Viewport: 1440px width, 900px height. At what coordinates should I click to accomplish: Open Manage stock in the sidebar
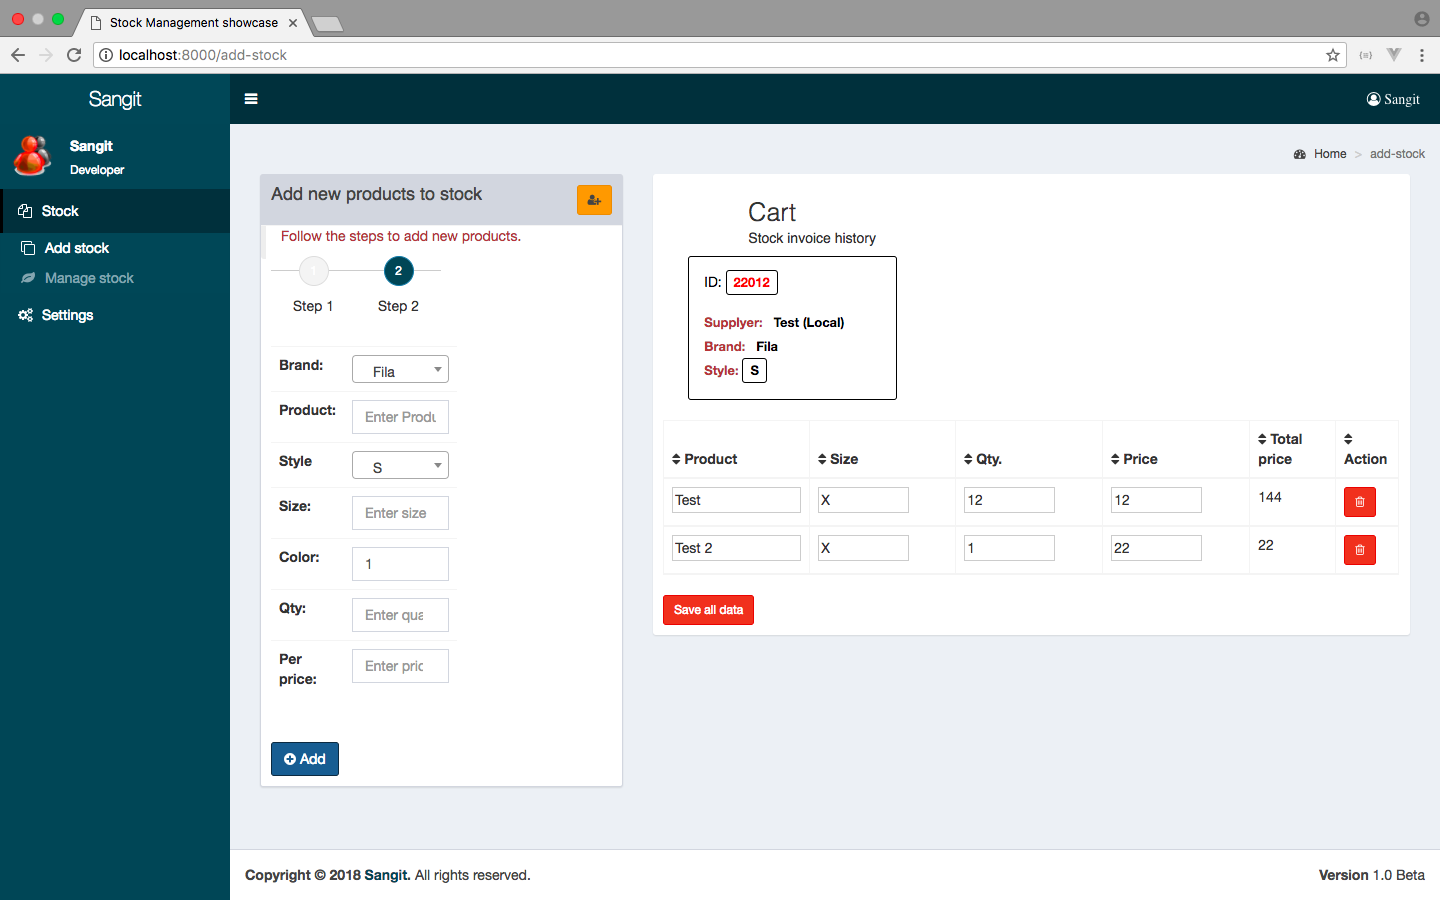[x=89, y=278]
